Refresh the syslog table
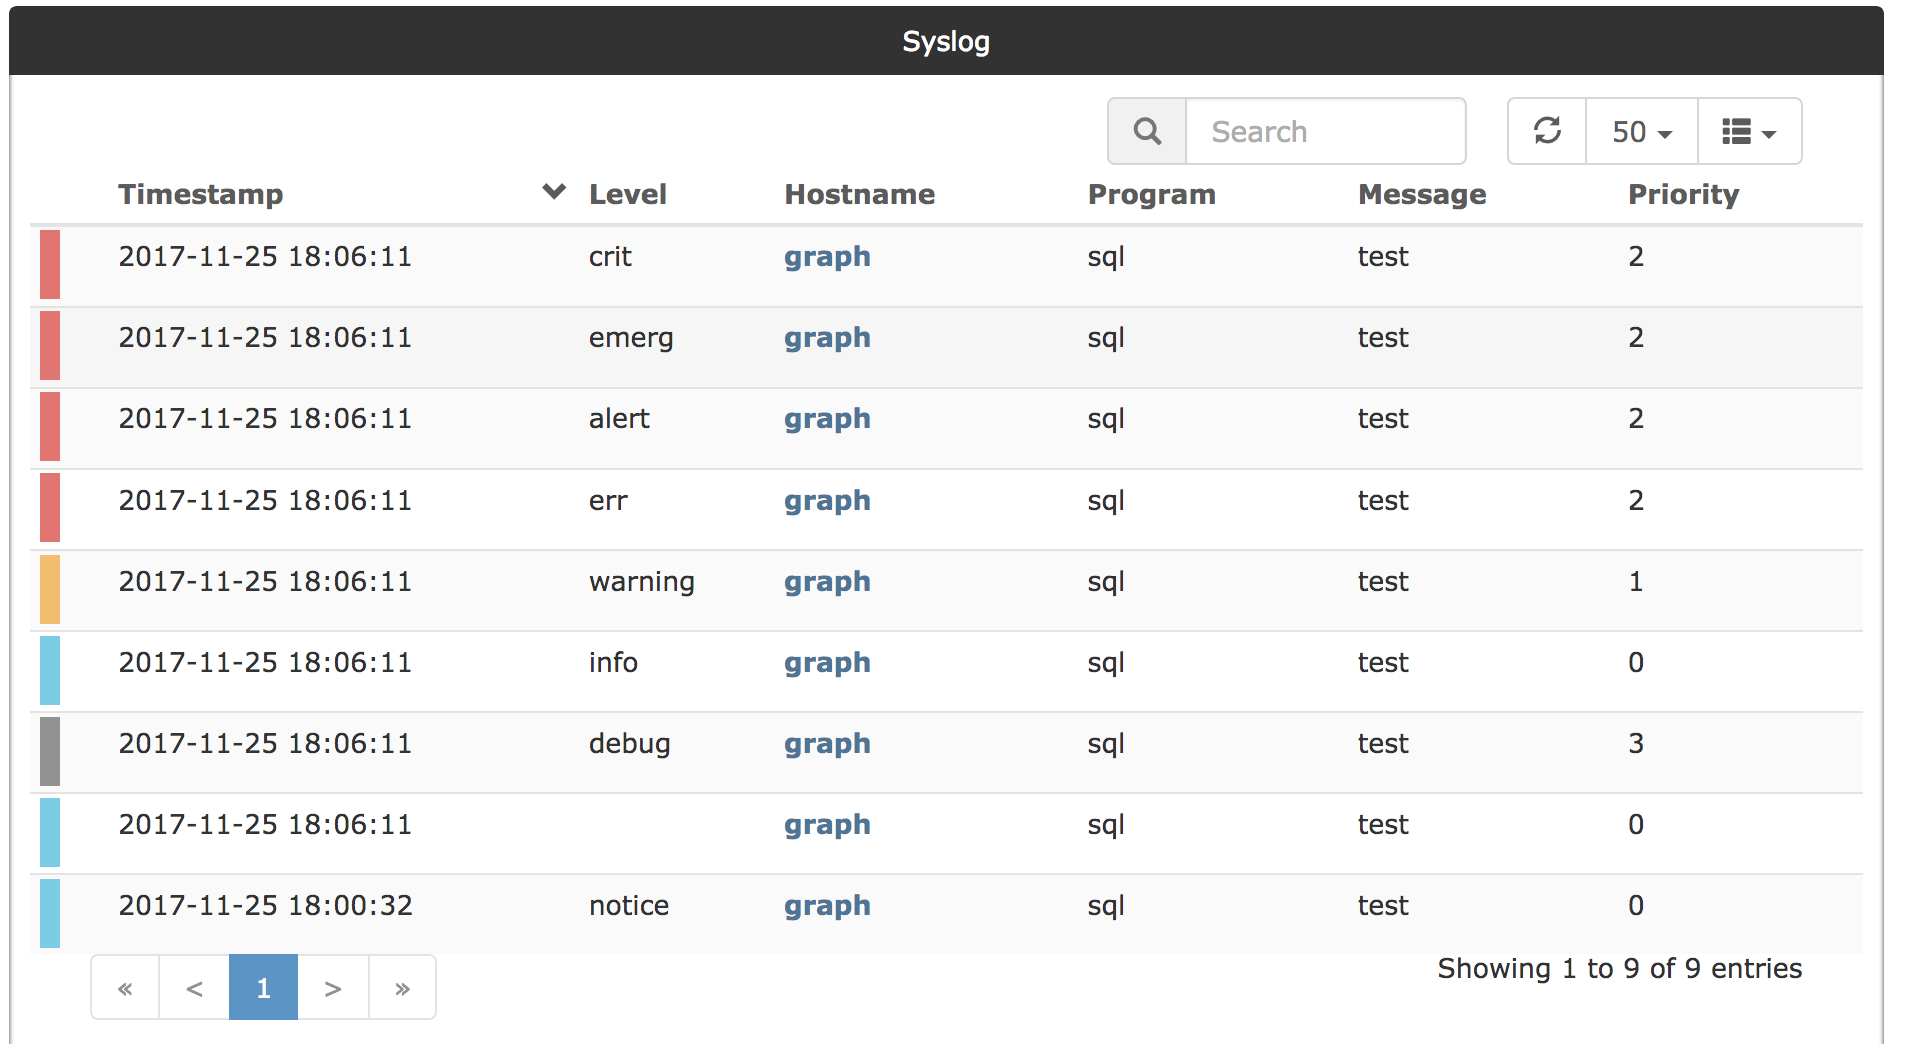Viewport: 1908px width, 1044px height. [x=1547, y=131]
